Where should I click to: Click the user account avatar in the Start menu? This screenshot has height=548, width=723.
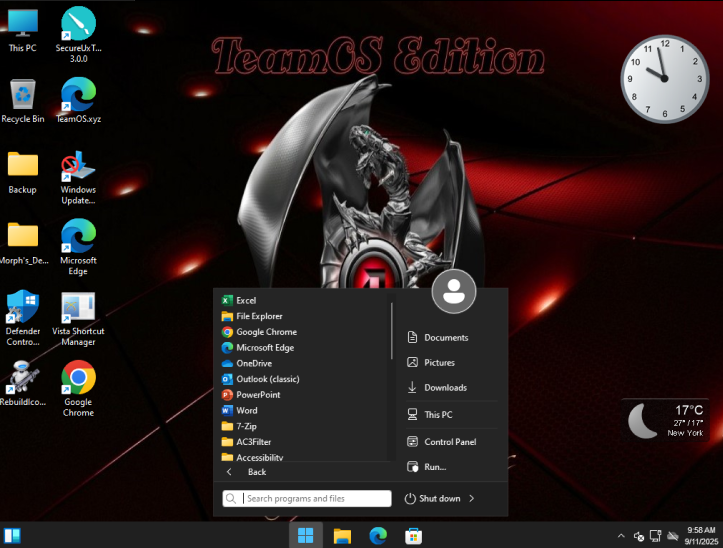[x=454, y=292]
